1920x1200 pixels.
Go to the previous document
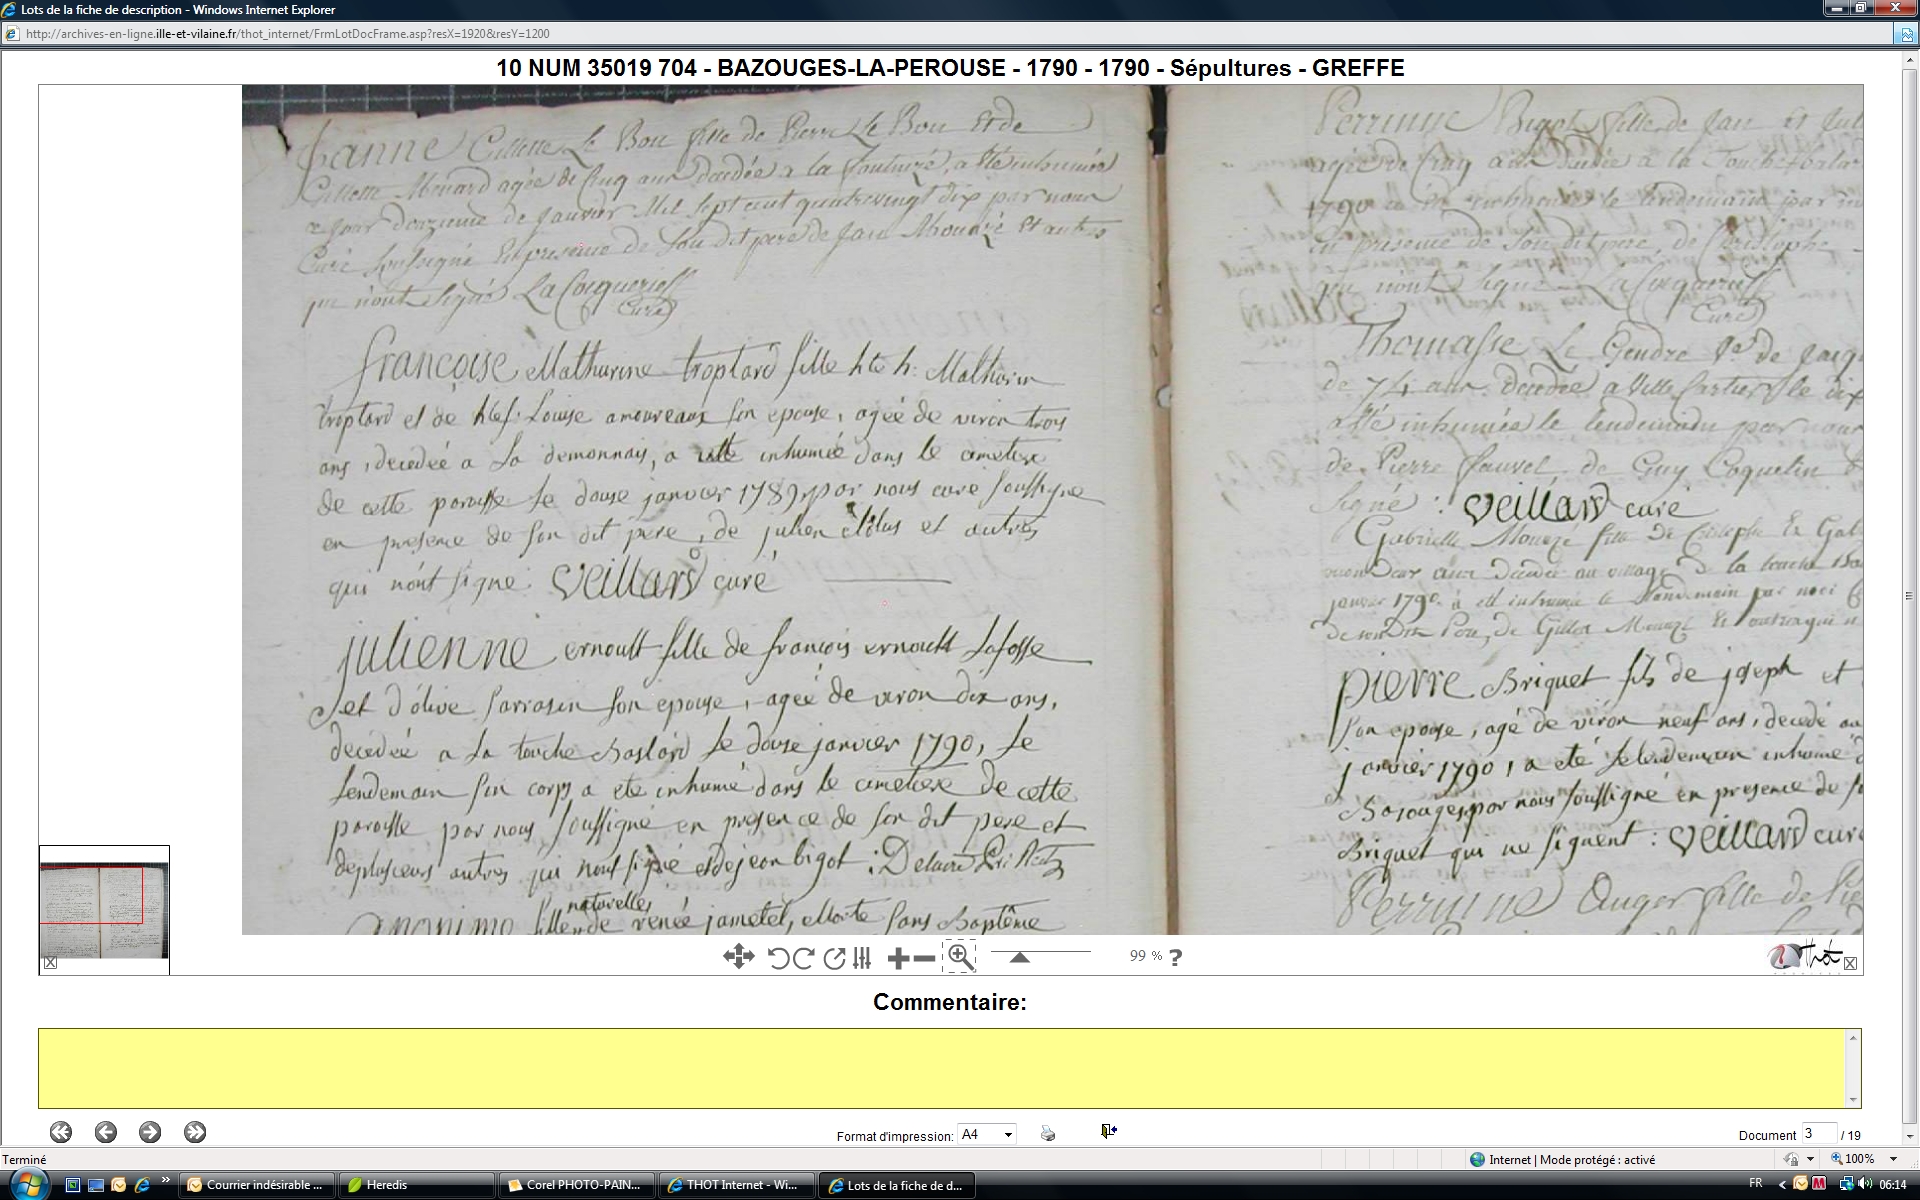click(106, 1132)
